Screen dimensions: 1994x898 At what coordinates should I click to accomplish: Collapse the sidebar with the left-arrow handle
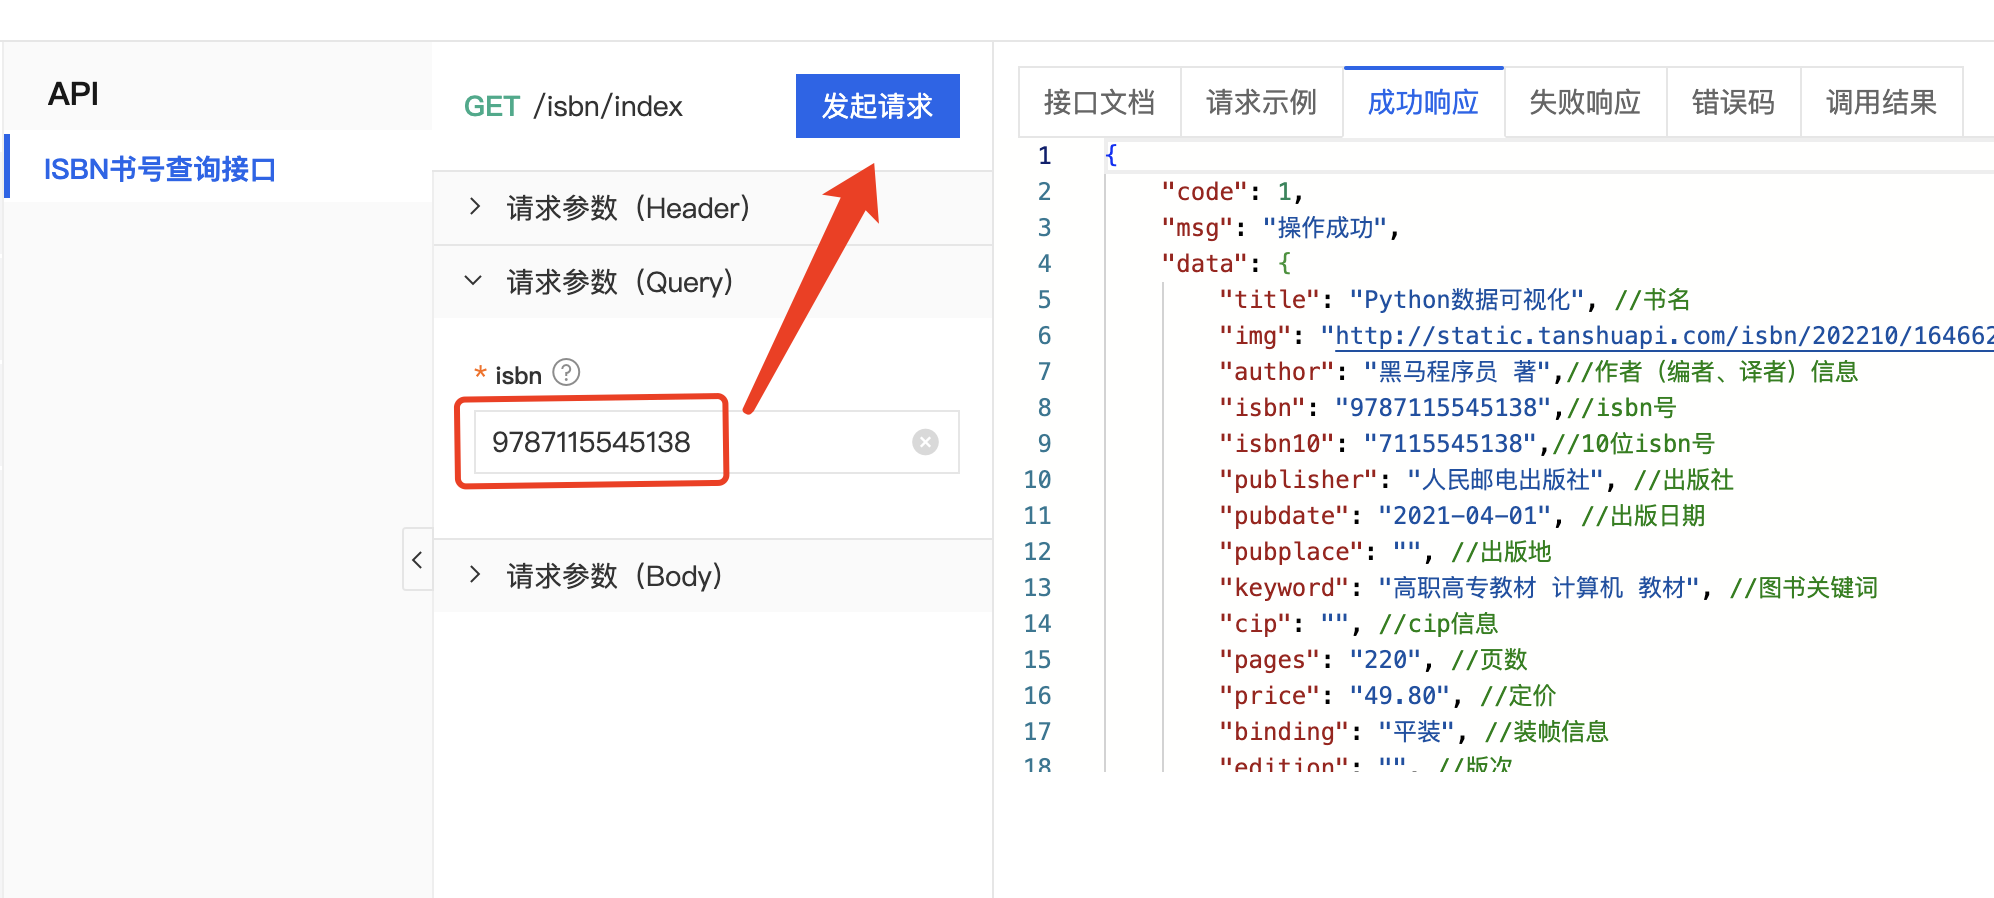pos(417,559)
